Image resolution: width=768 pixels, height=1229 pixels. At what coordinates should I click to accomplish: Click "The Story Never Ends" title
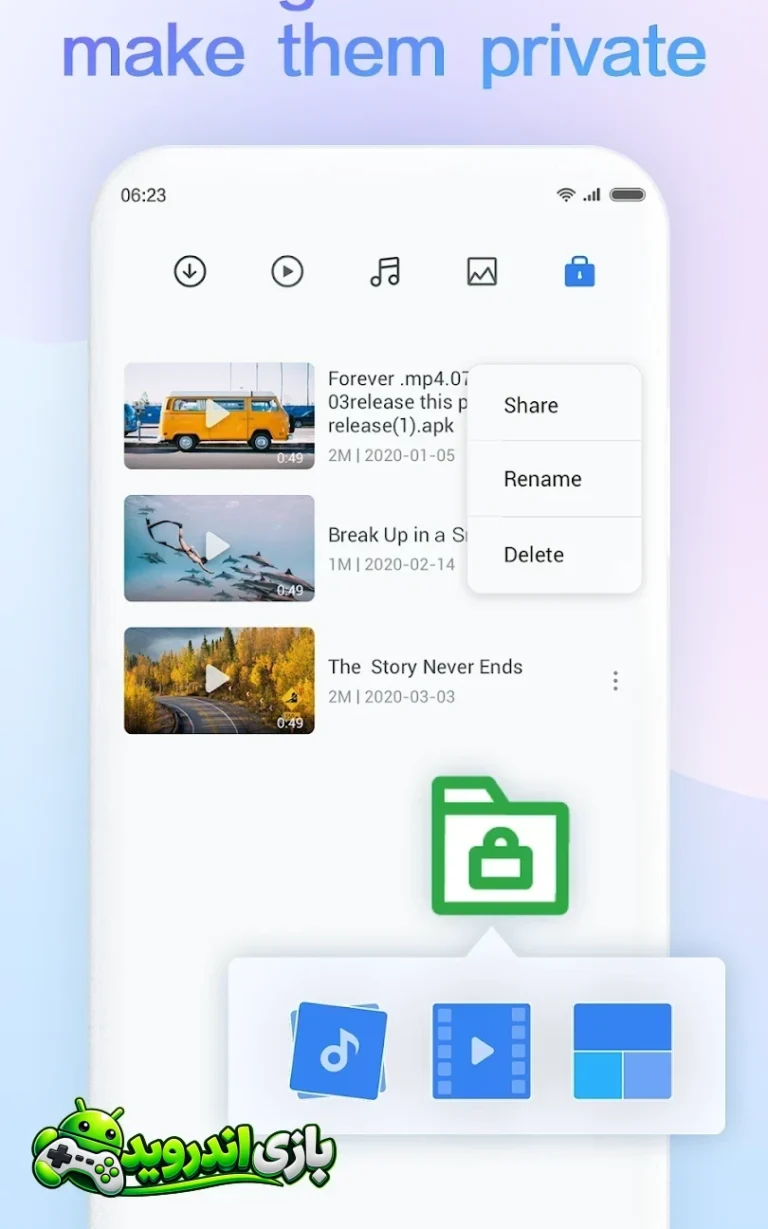(425, 667)
